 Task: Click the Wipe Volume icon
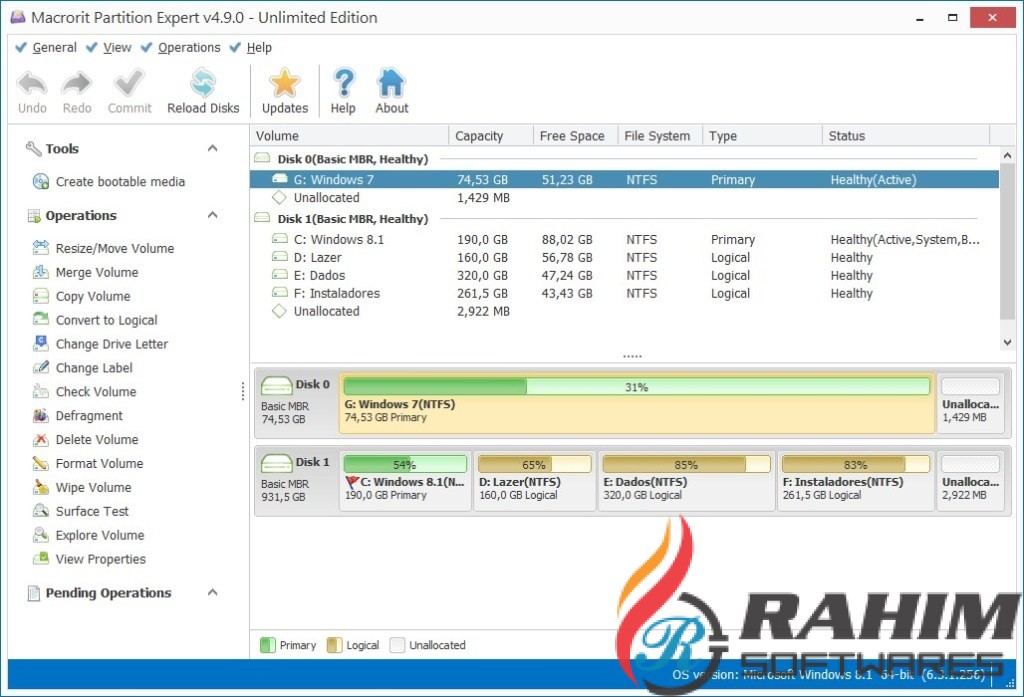pyautogui.click(x=40, y=487)
